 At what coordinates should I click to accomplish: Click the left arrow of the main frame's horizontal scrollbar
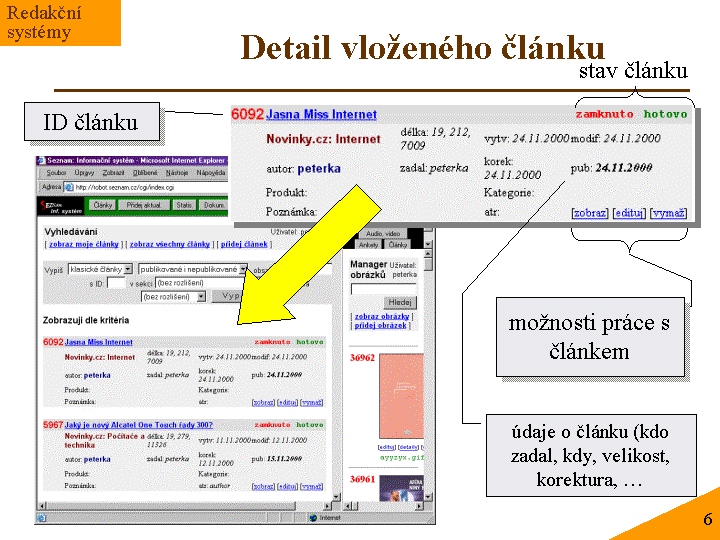tap(43, 506)
